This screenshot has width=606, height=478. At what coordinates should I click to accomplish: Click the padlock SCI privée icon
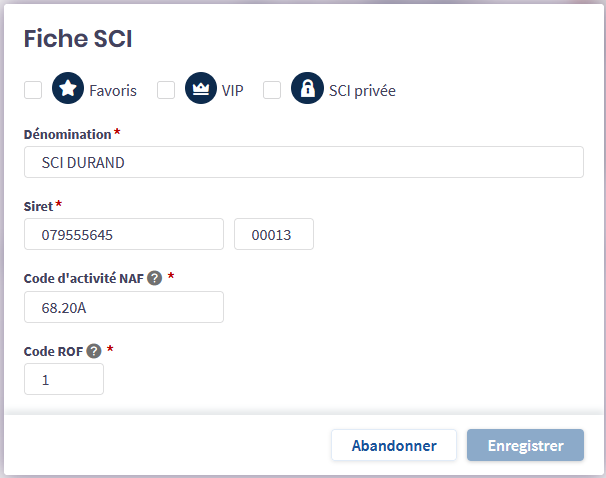click(x=307, y=89)
